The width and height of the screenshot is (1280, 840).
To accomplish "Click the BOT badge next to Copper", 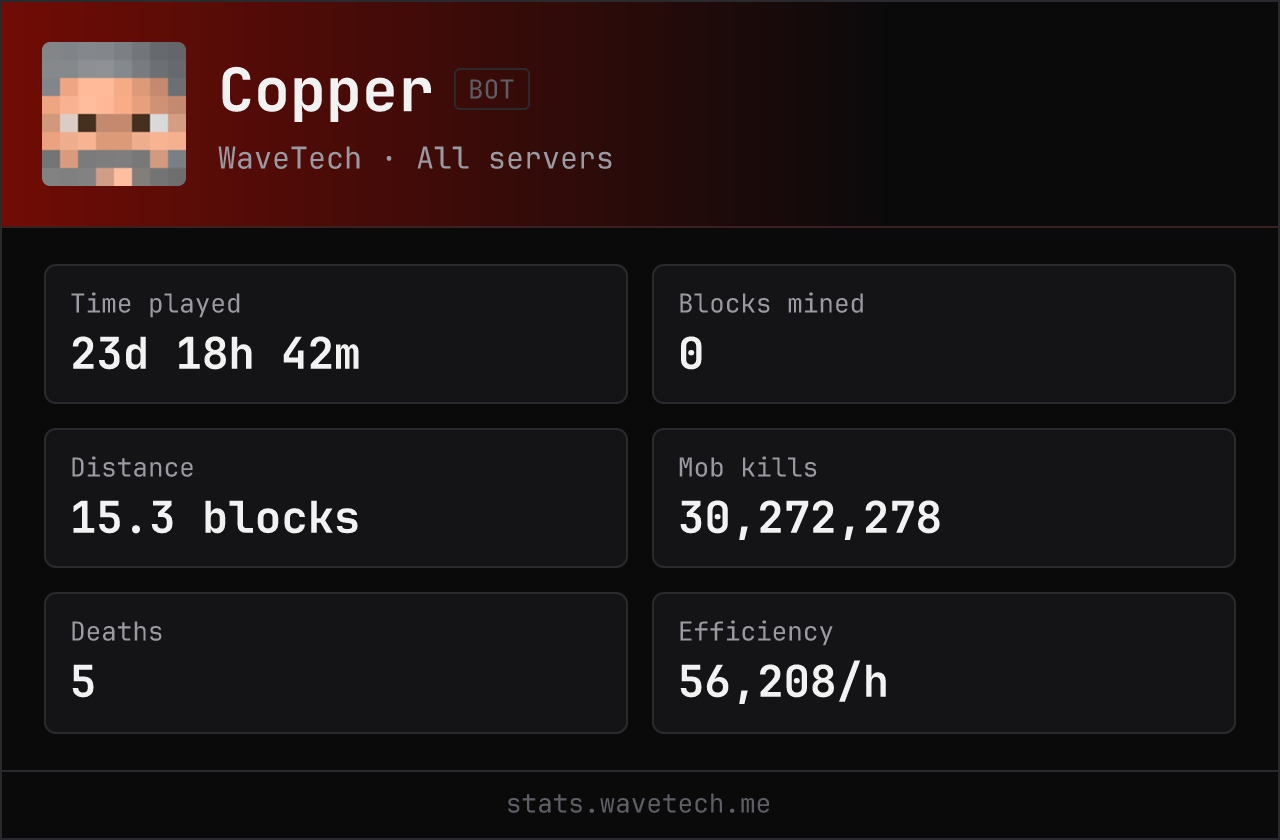I will (492, 89).
